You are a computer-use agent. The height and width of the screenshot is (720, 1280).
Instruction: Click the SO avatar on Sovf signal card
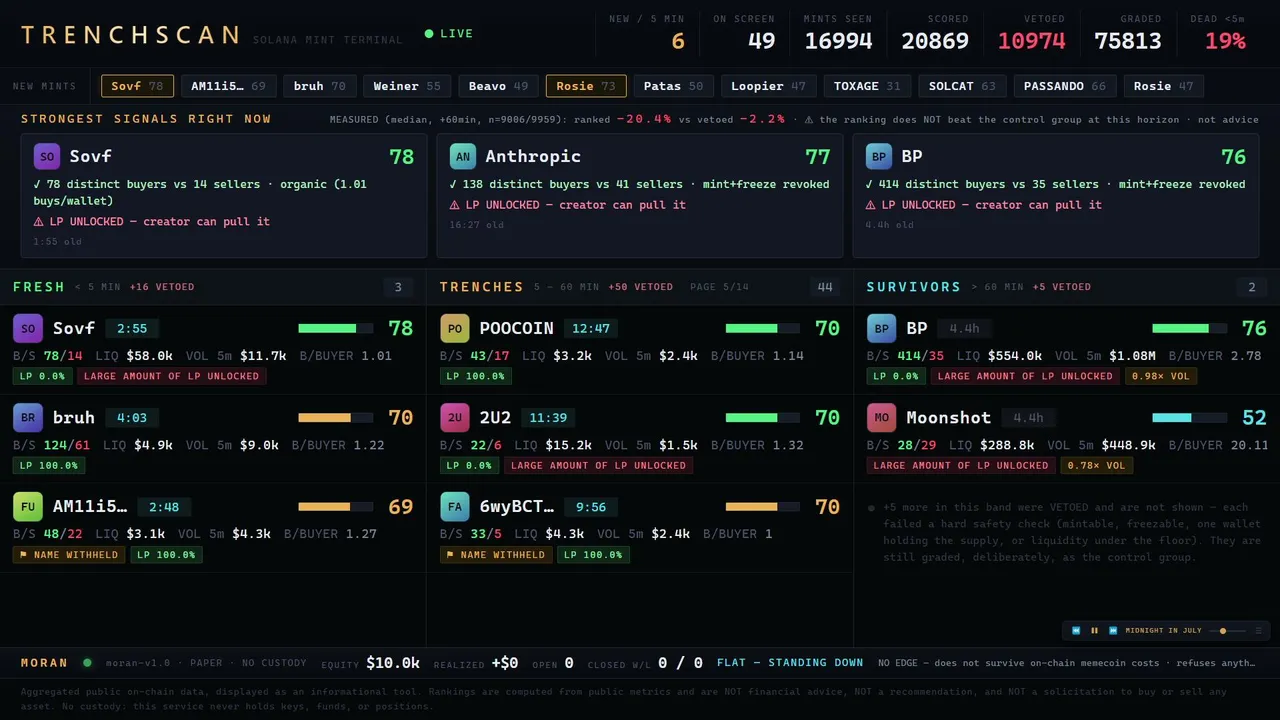pos(46,156)
